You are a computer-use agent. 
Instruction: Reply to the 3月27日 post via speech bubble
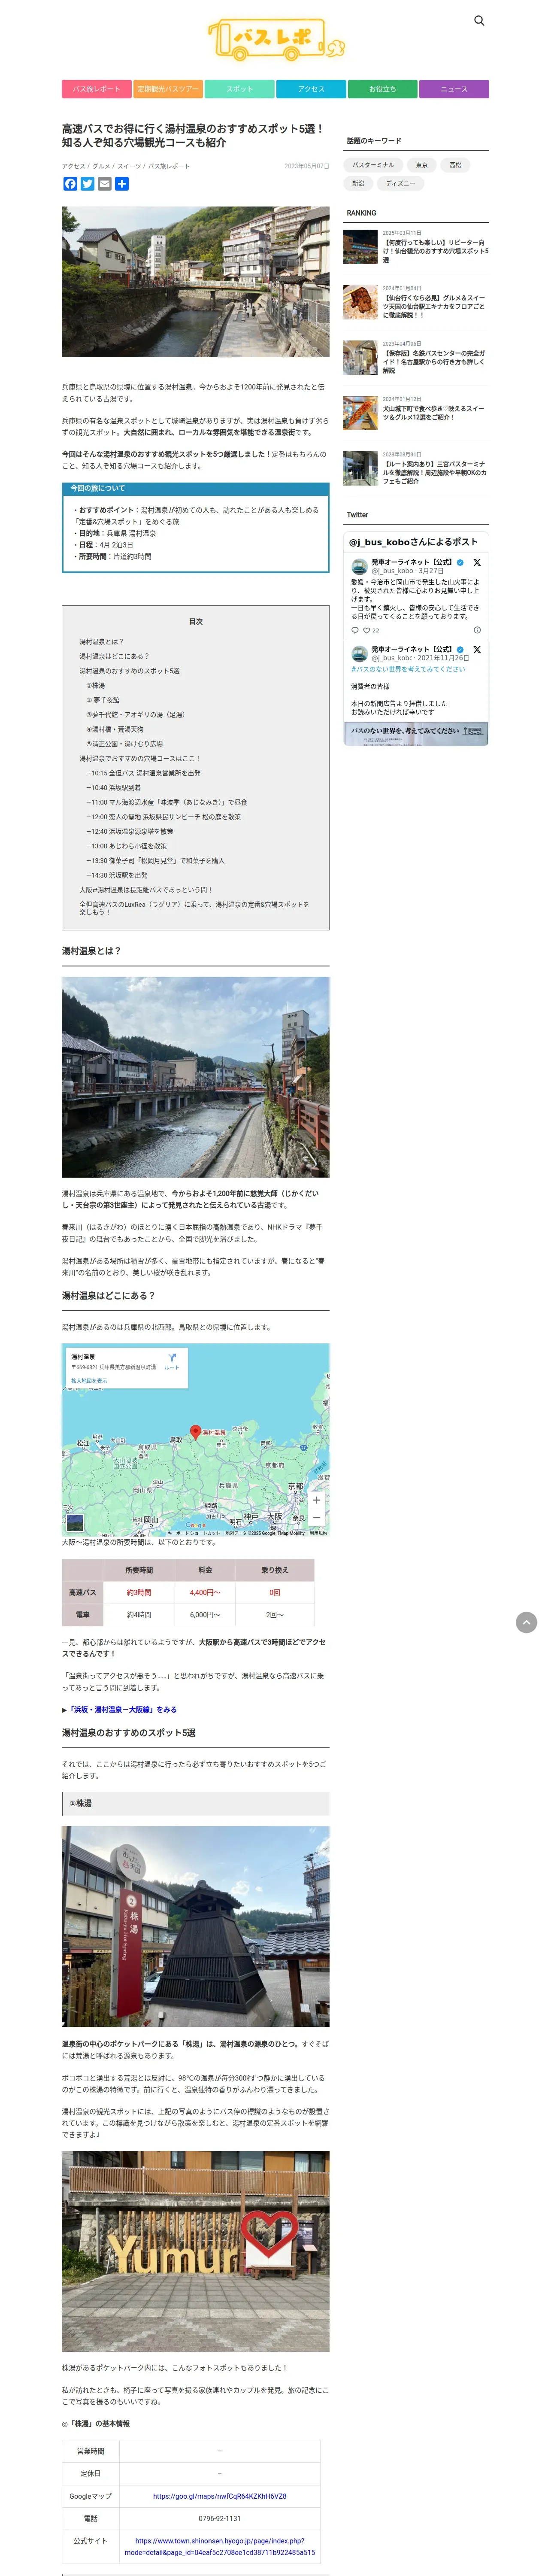pos(355,630)
